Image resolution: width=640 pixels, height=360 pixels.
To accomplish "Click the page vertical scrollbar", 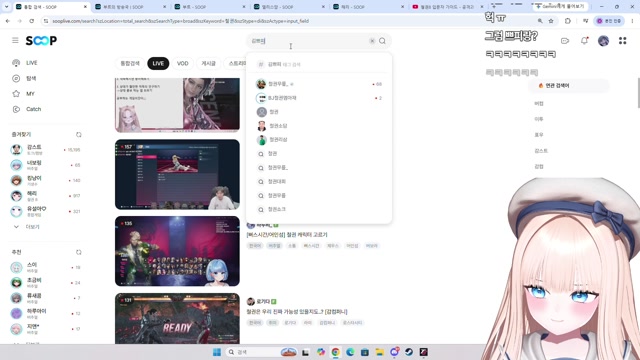I will point(638,93).
